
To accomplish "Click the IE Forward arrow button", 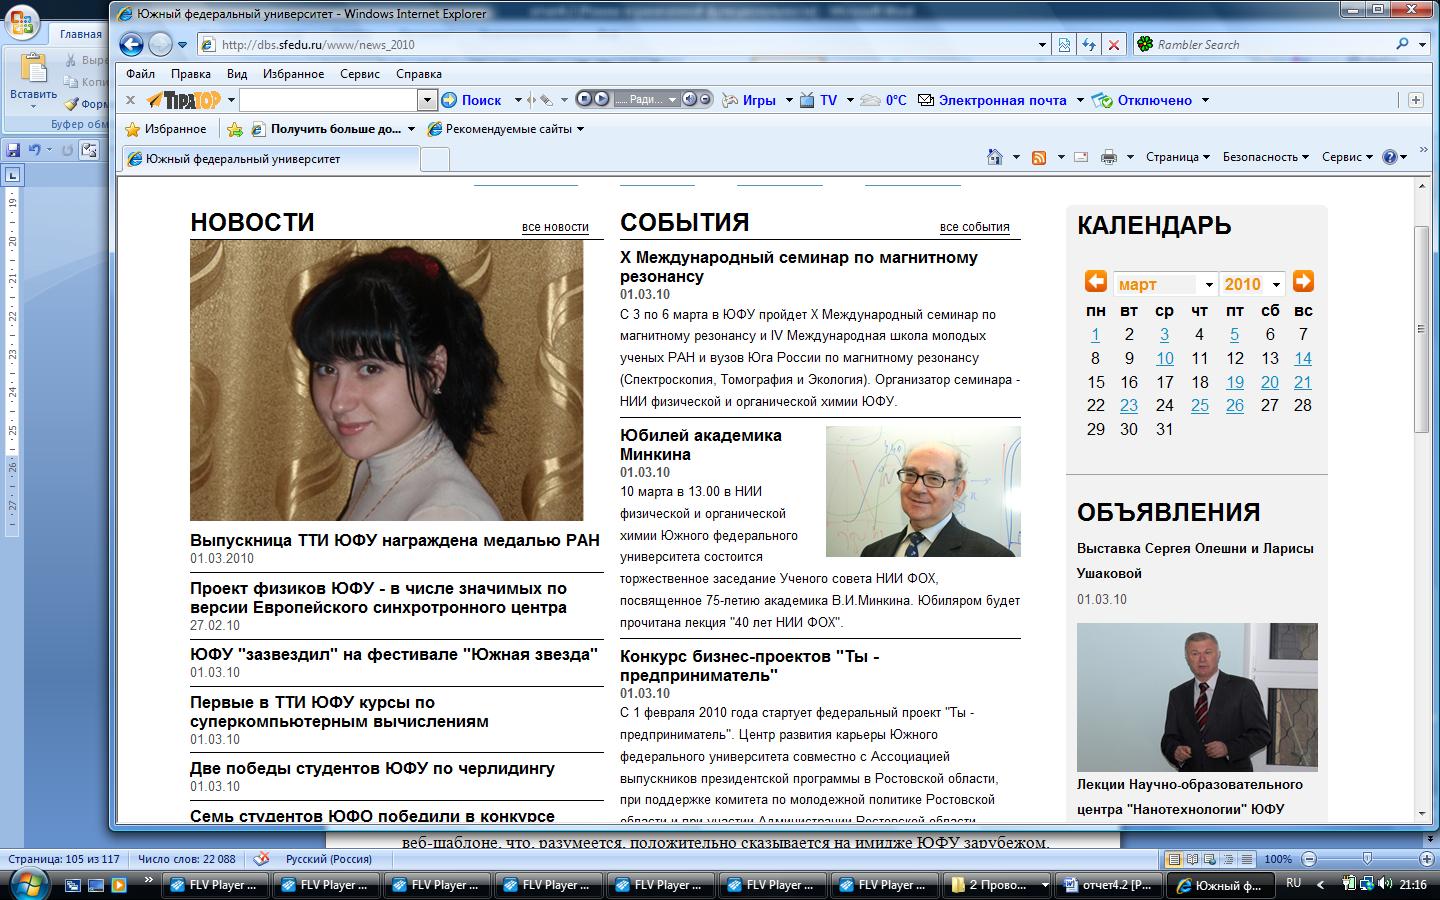I will 160,44.
